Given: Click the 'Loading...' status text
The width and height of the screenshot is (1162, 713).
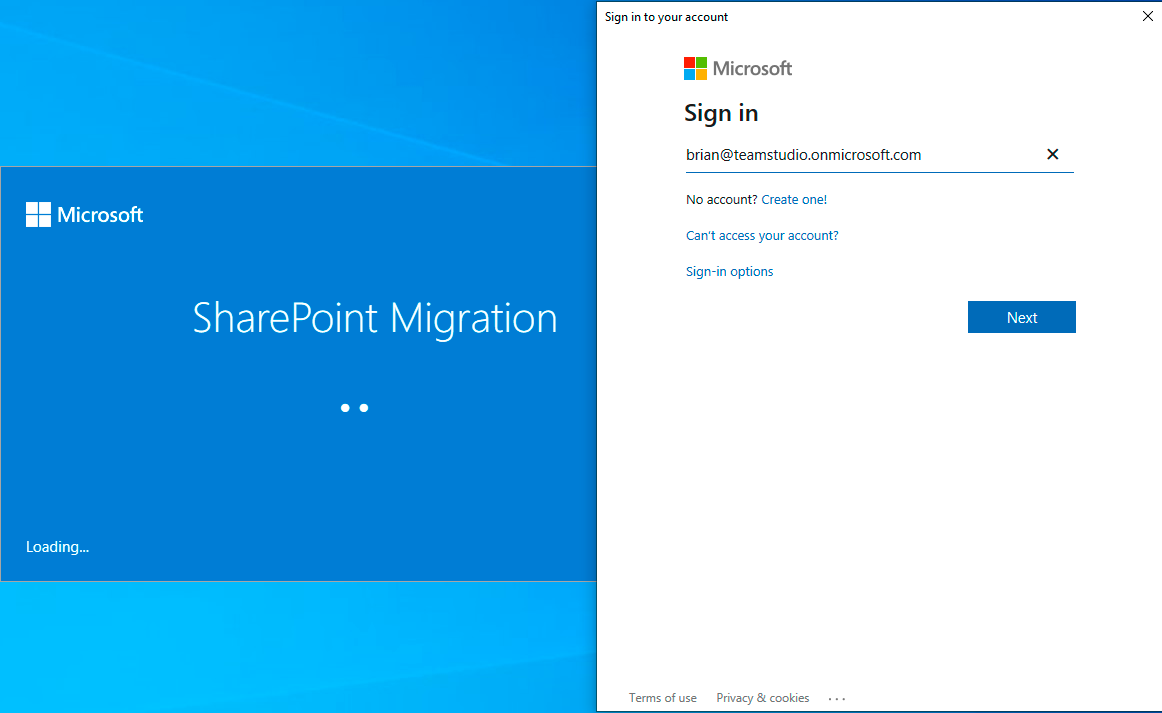Looking at the screenshot, I should pos(57,547).
